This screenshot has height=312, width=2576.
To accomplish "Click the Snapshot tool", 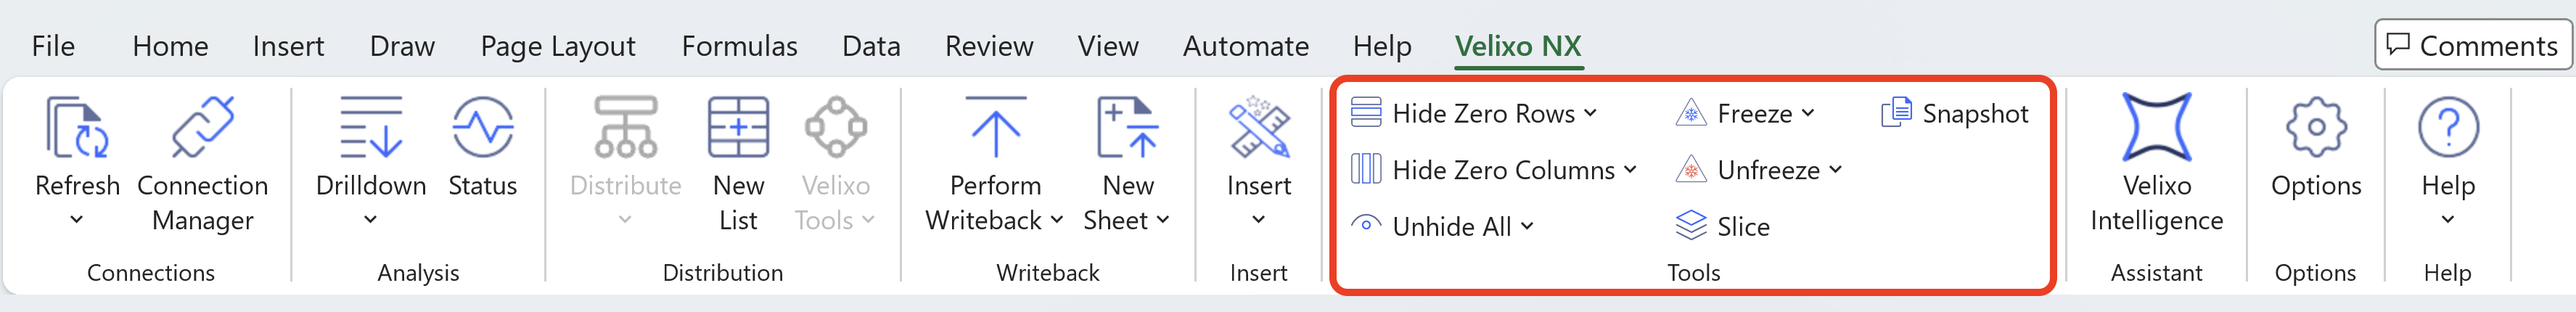I will coord(1954,114).
